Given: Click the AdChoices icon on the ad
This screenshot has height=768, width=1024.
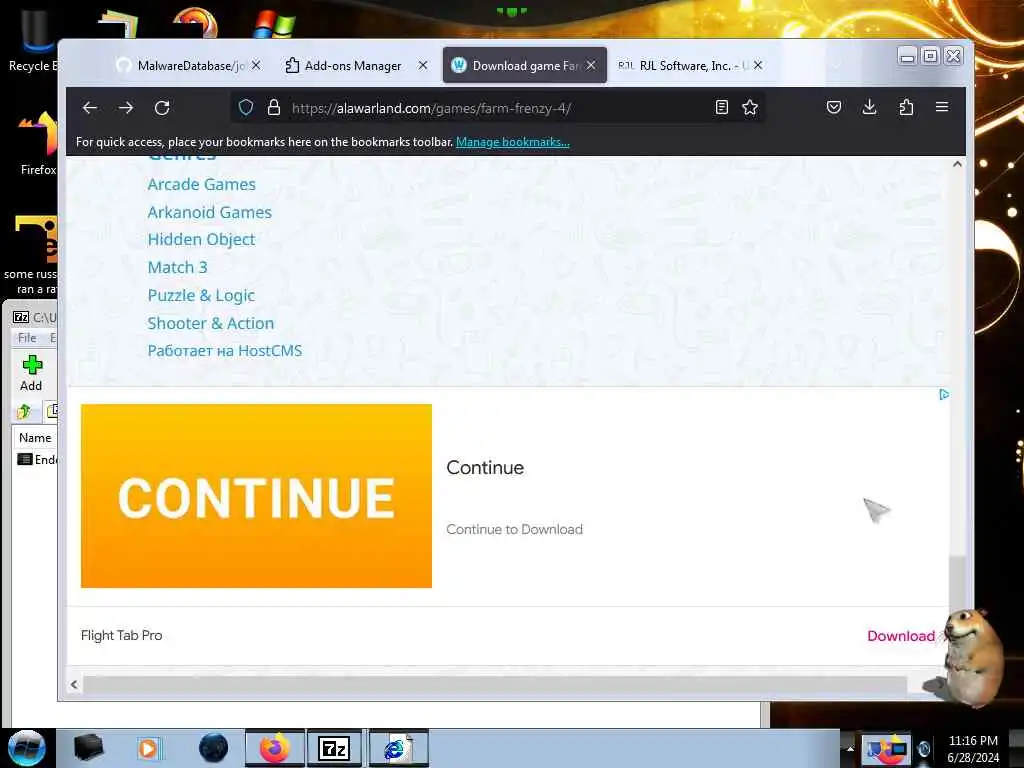Looking at the screenshot, I should (x=944, y=394).
